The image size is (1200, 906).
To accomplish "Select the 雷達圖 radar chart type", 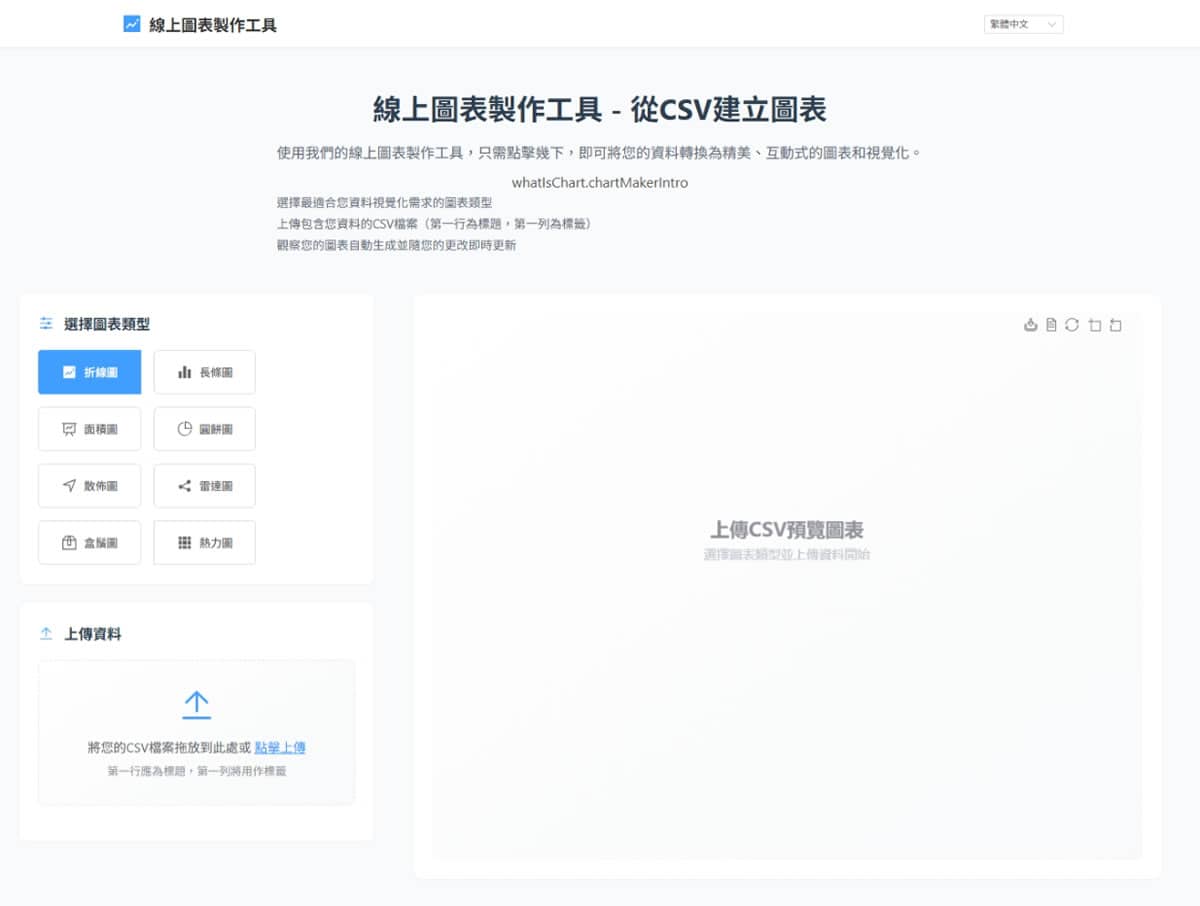I will [x=204, y=485].
